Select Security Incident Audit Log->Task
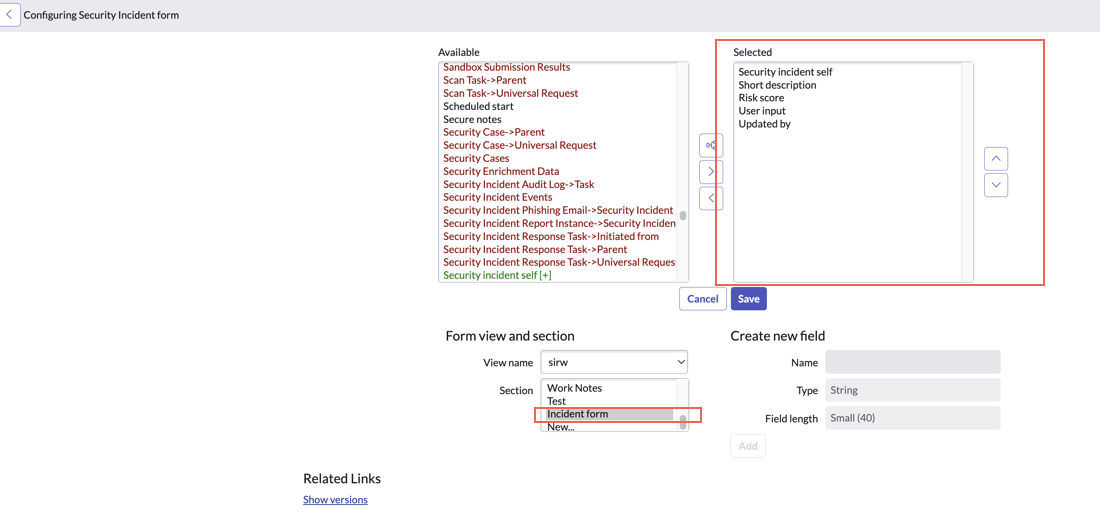This screenshot has width=1100, height=529. click(x=519, y=184)
